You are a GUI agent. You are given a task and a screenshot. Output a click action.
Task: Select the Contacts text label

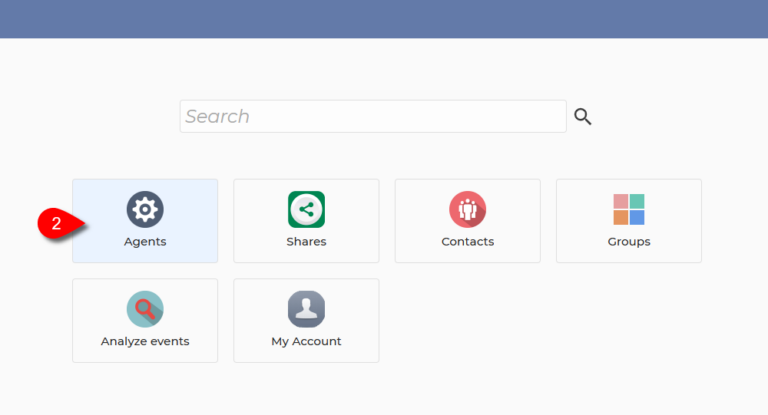pos(467,242)
